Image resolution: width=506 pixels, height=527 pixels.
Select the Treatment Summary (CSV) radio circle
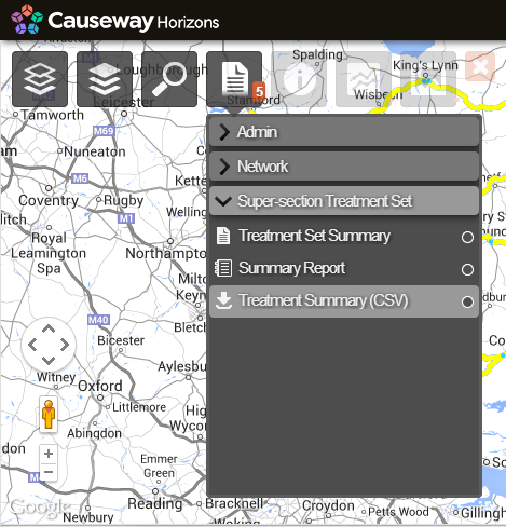468,302
